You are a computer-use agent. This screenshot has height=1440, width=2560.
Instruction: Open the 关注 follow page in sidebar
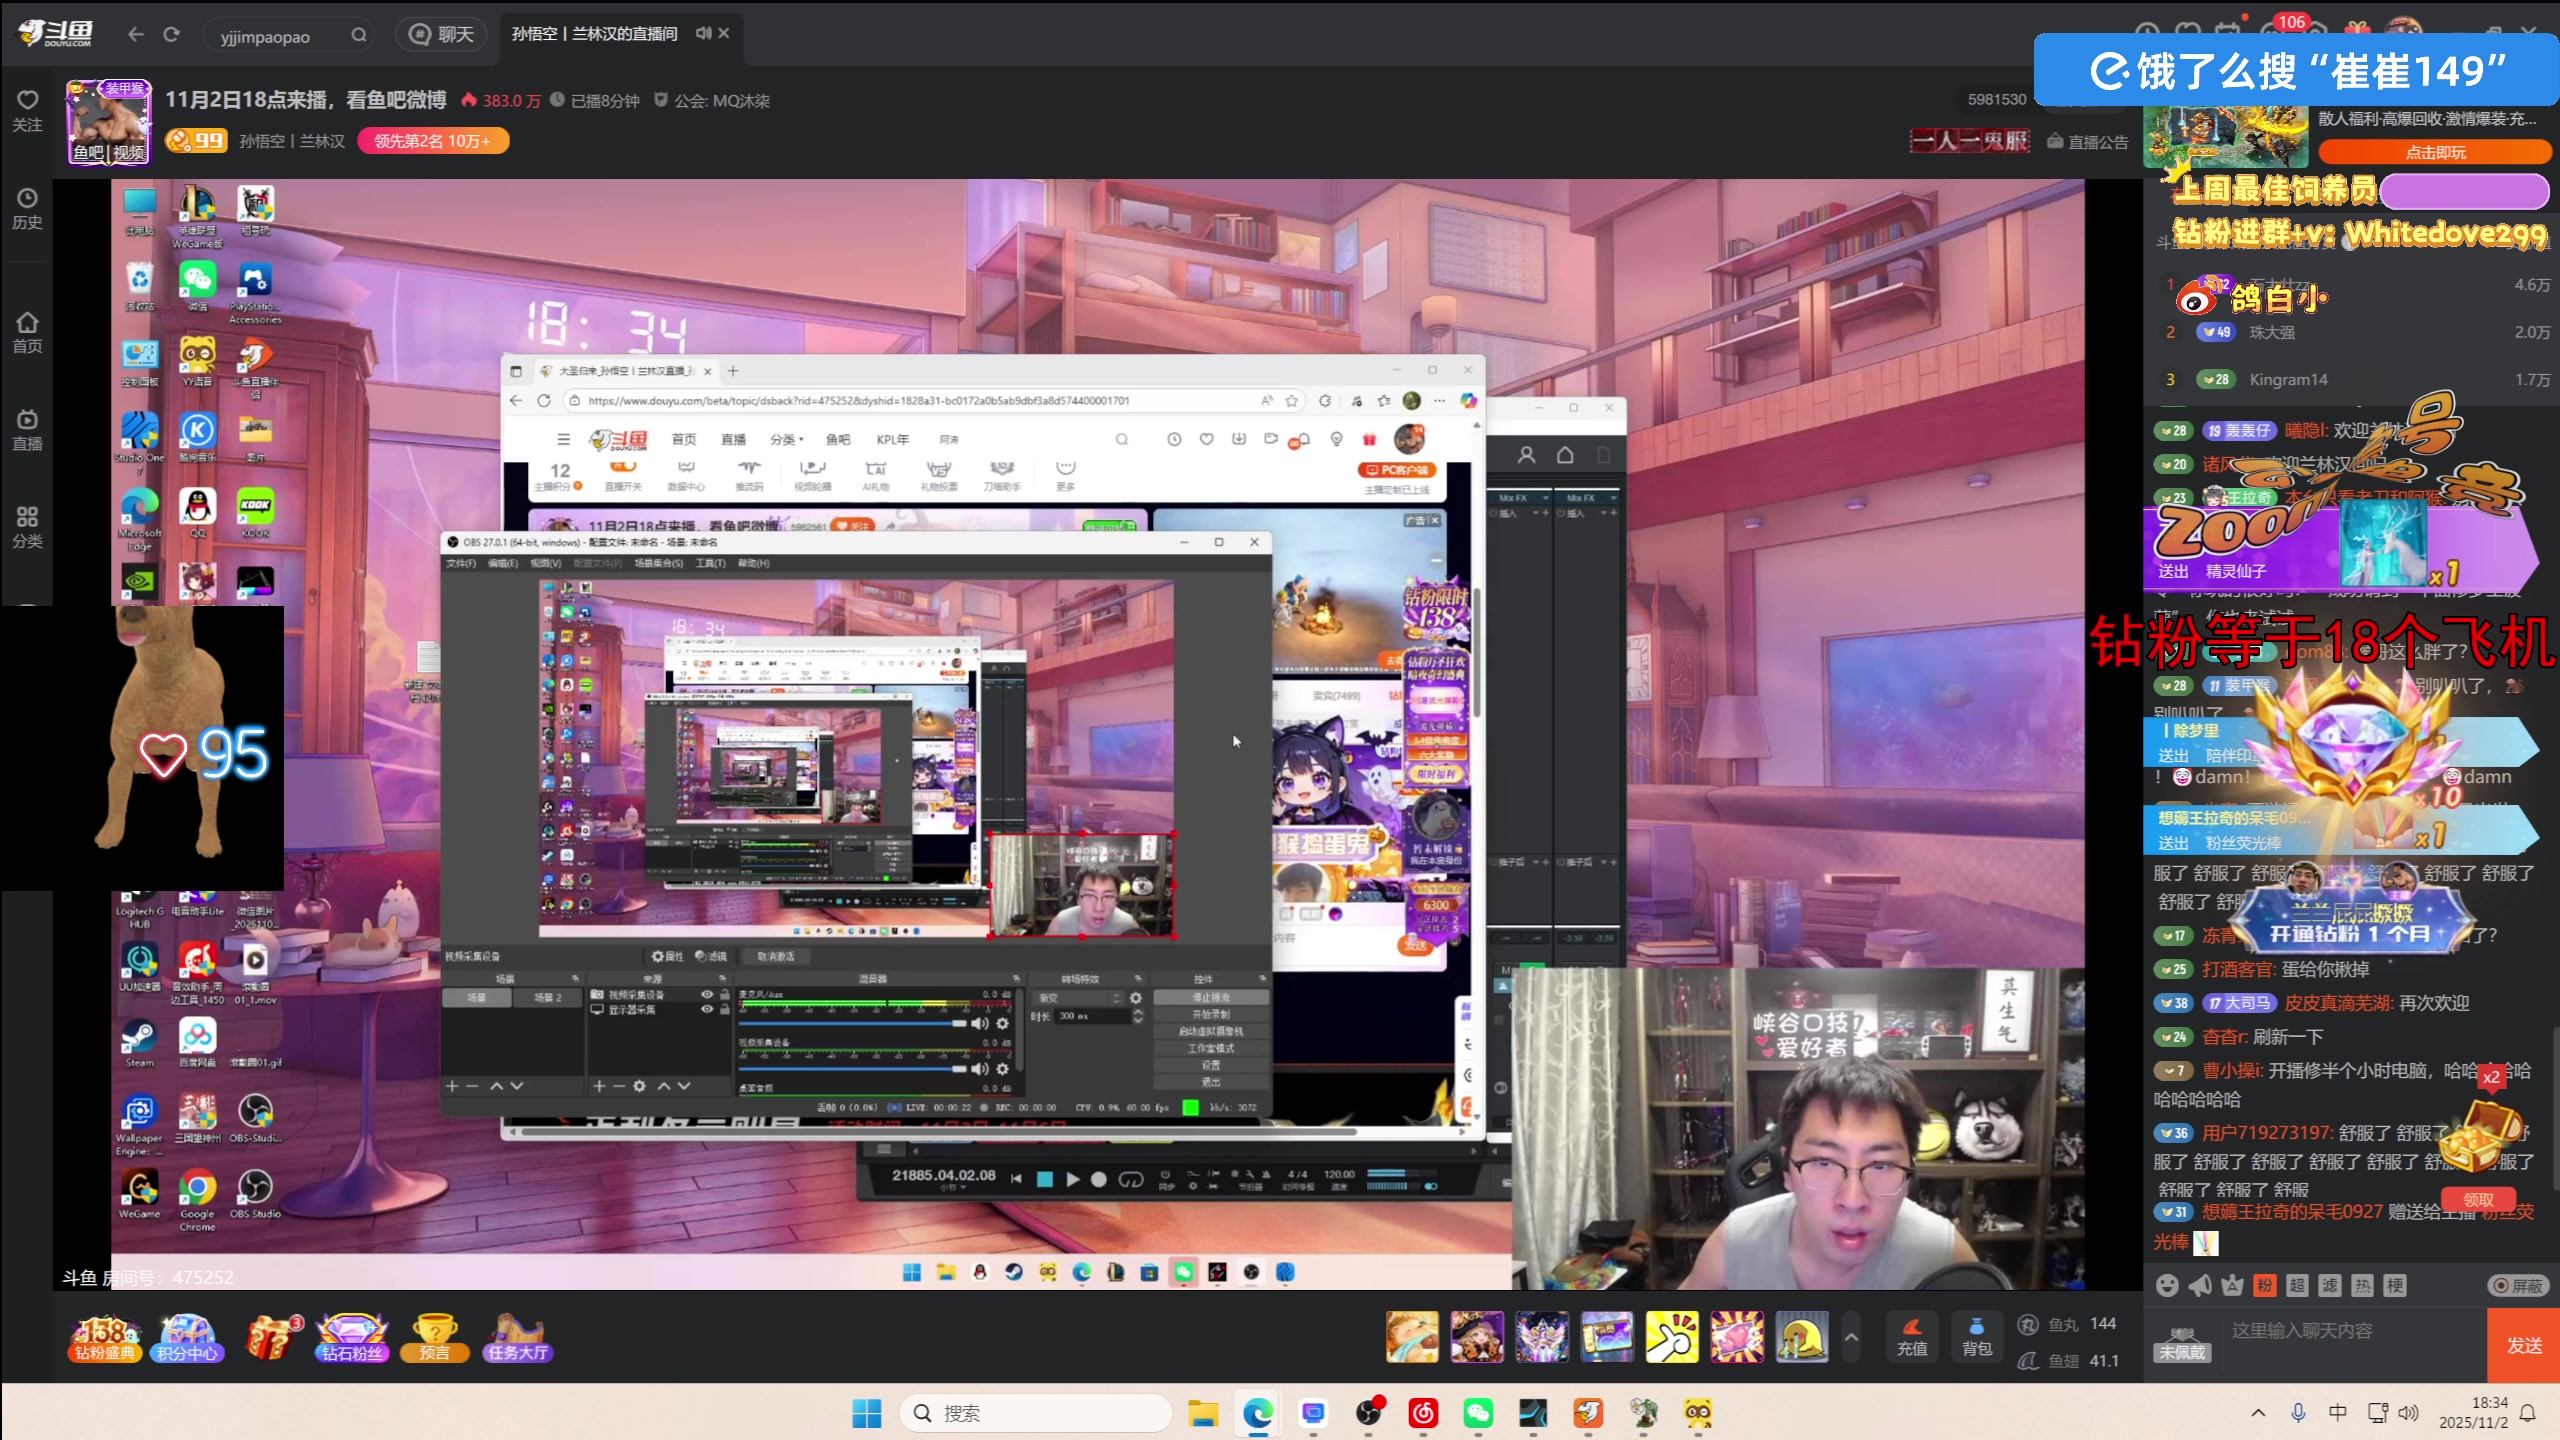(27, 110)
